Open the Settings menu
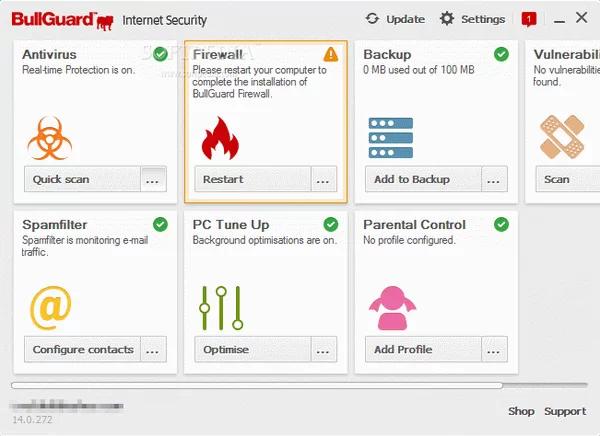This screenshot has height=436, width=600. click(x=472, y=19)
